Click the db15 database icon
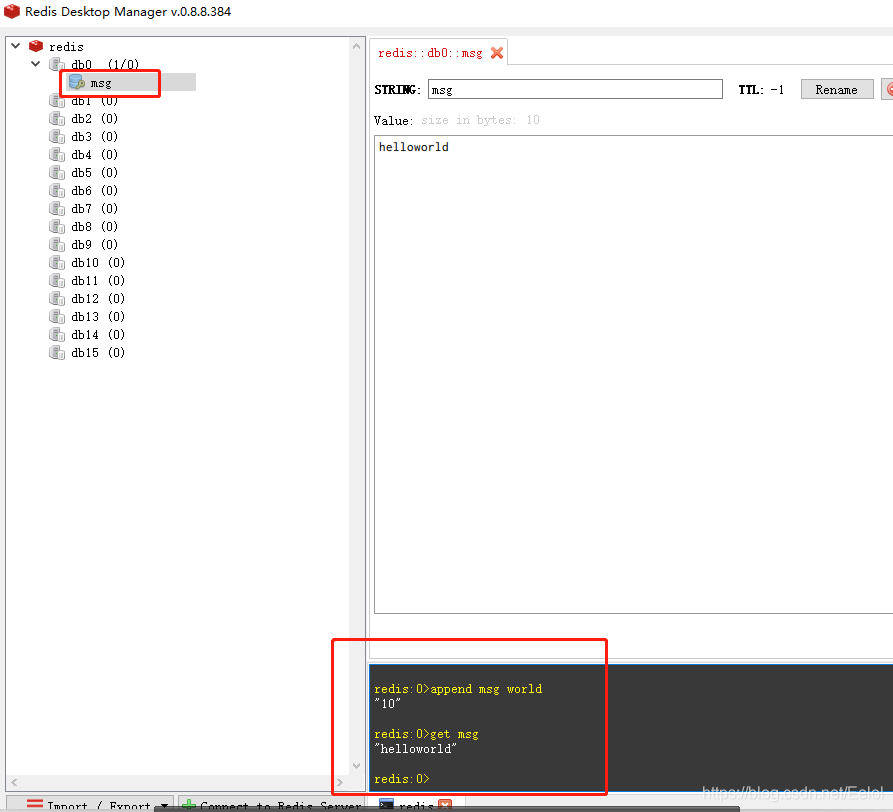Image resolution: width=893 pixels, height=812 pixels. (57, 352)
